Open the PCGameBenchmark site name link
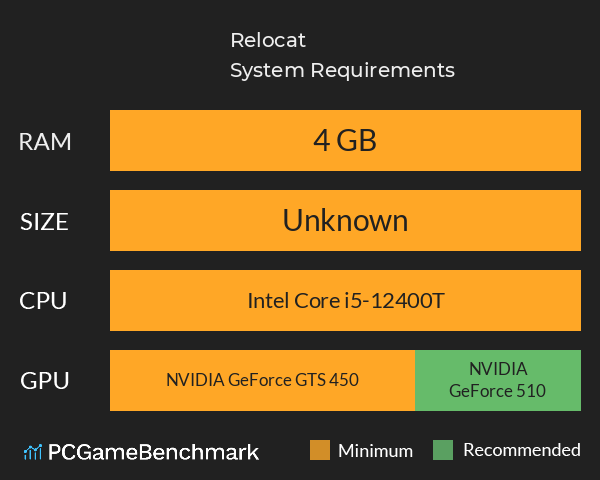 coord(153,452)
